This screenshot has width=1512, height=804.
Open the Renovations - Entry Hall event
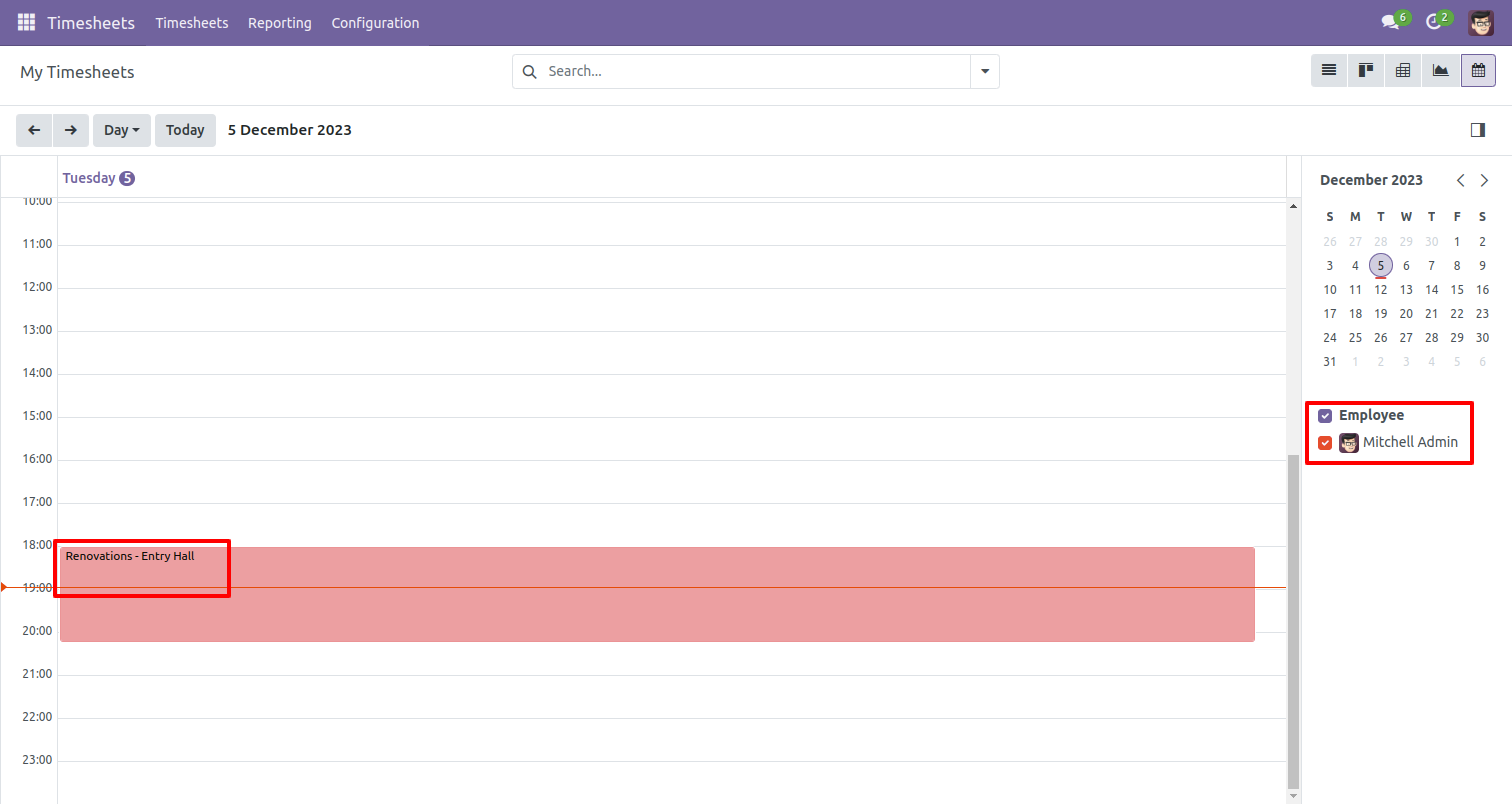tap(657, 594)
